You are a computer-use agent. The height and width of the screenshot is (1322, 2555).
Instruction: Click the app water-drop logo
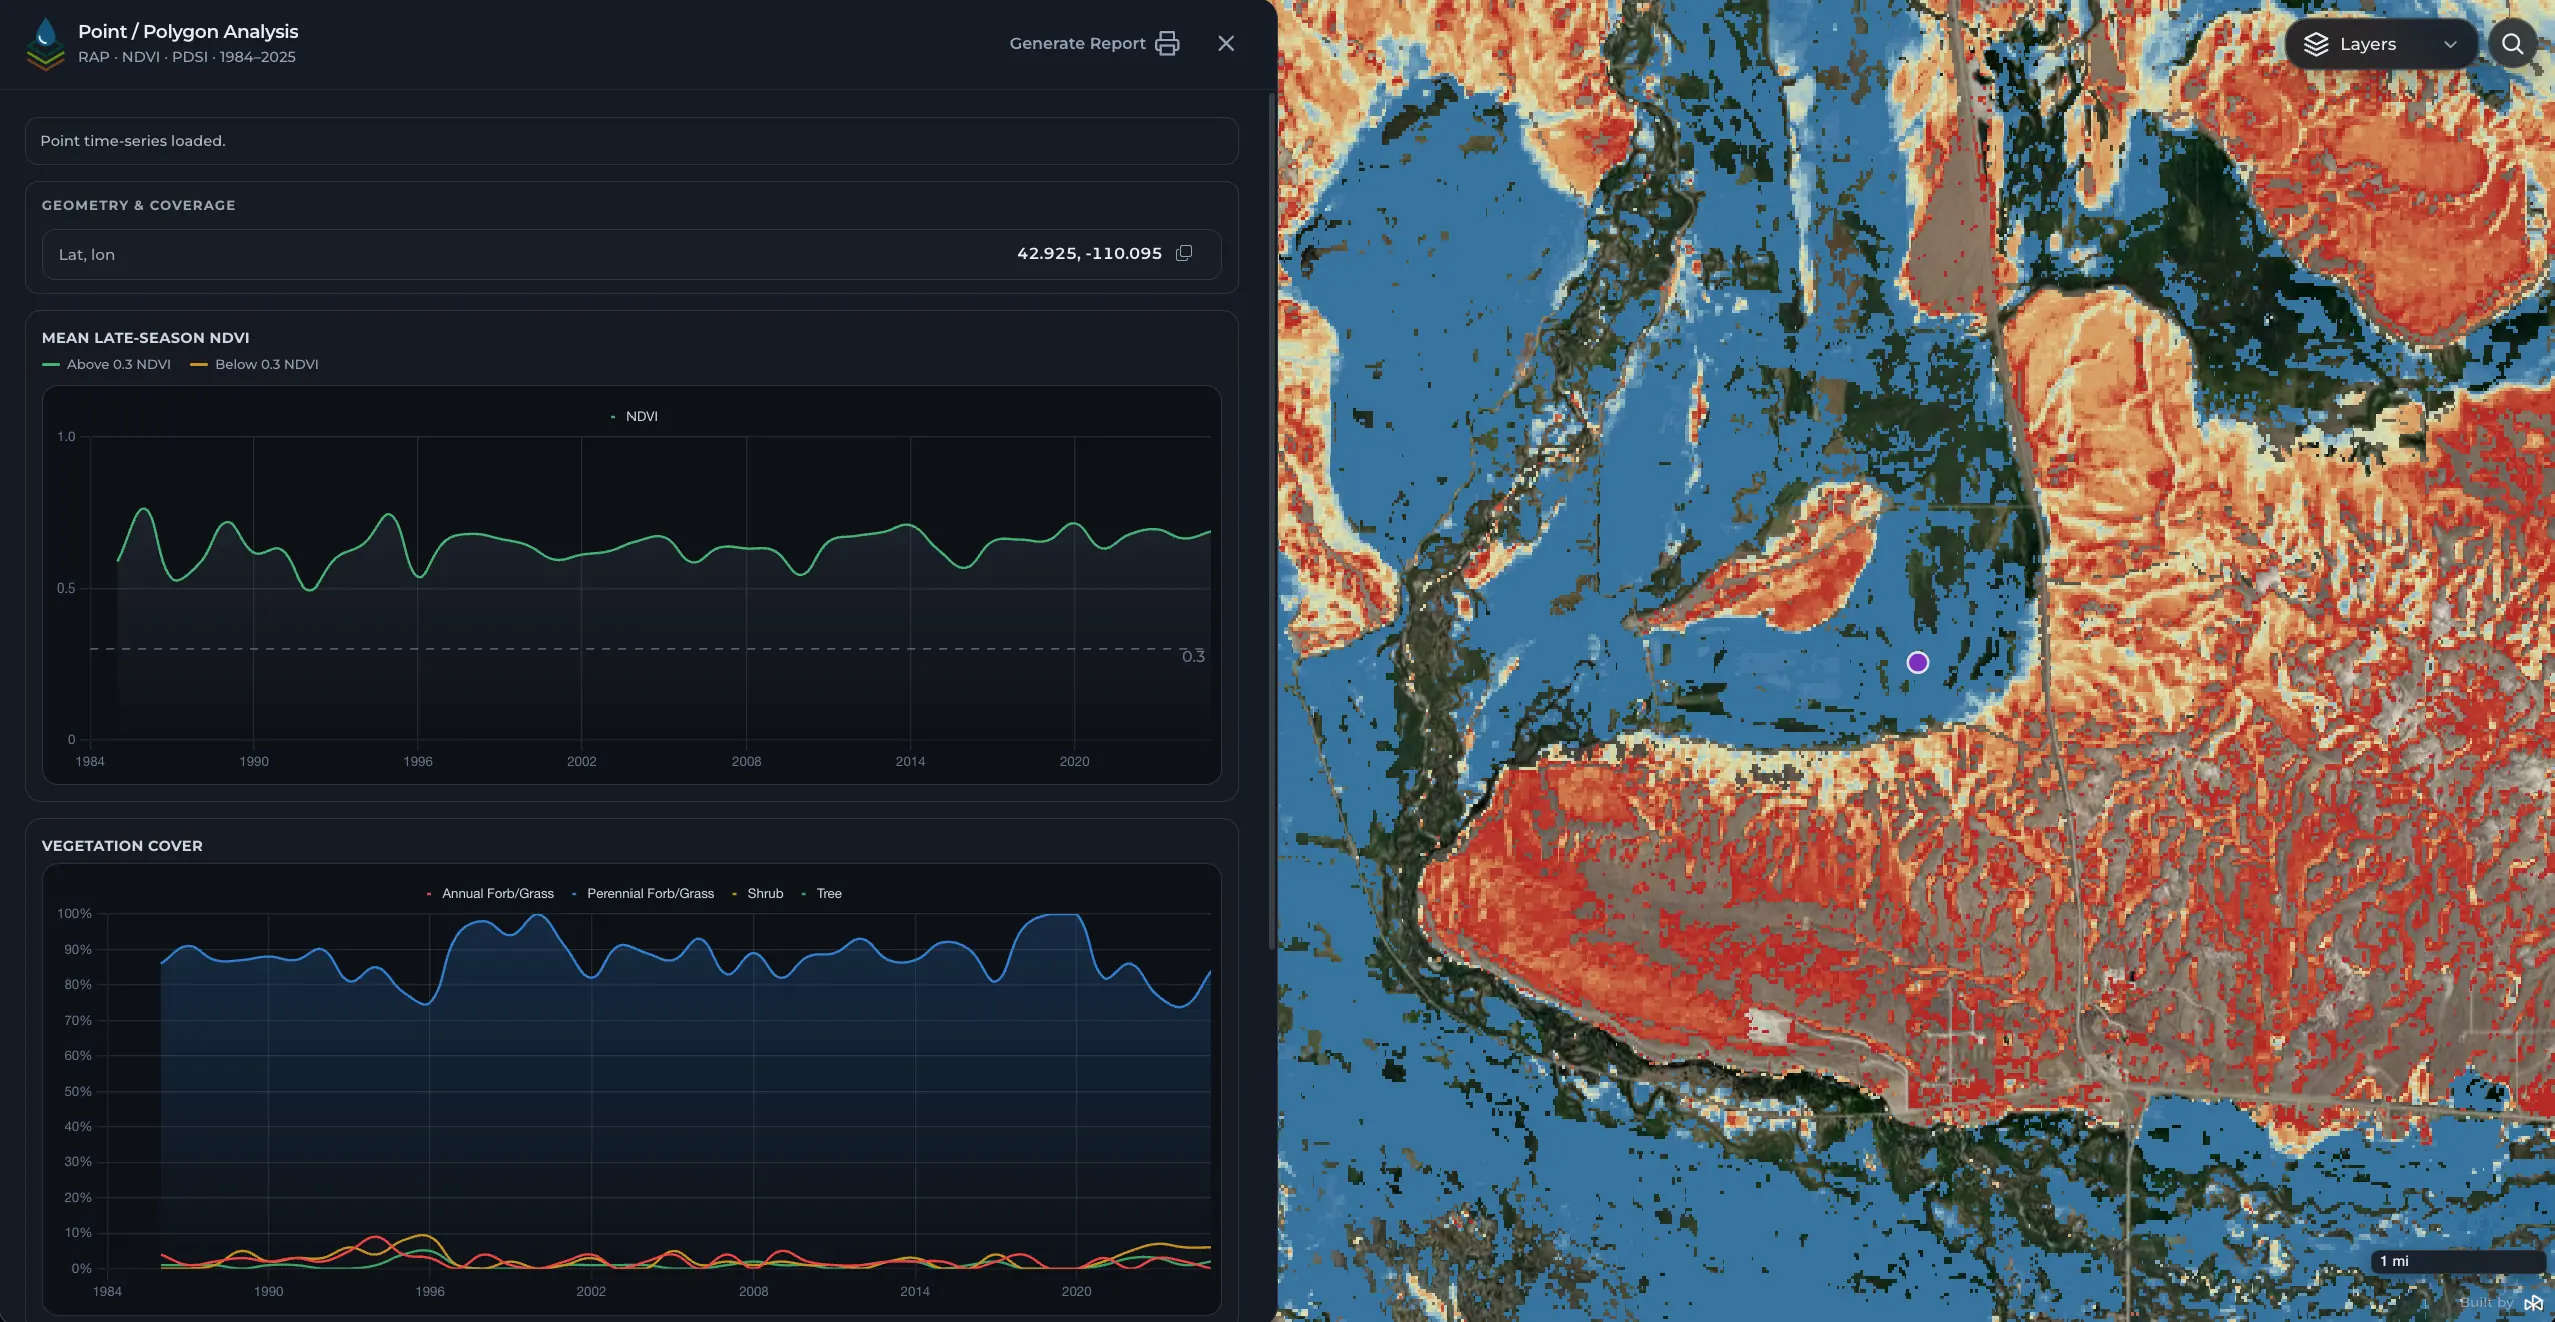click(x=45, y=44)
